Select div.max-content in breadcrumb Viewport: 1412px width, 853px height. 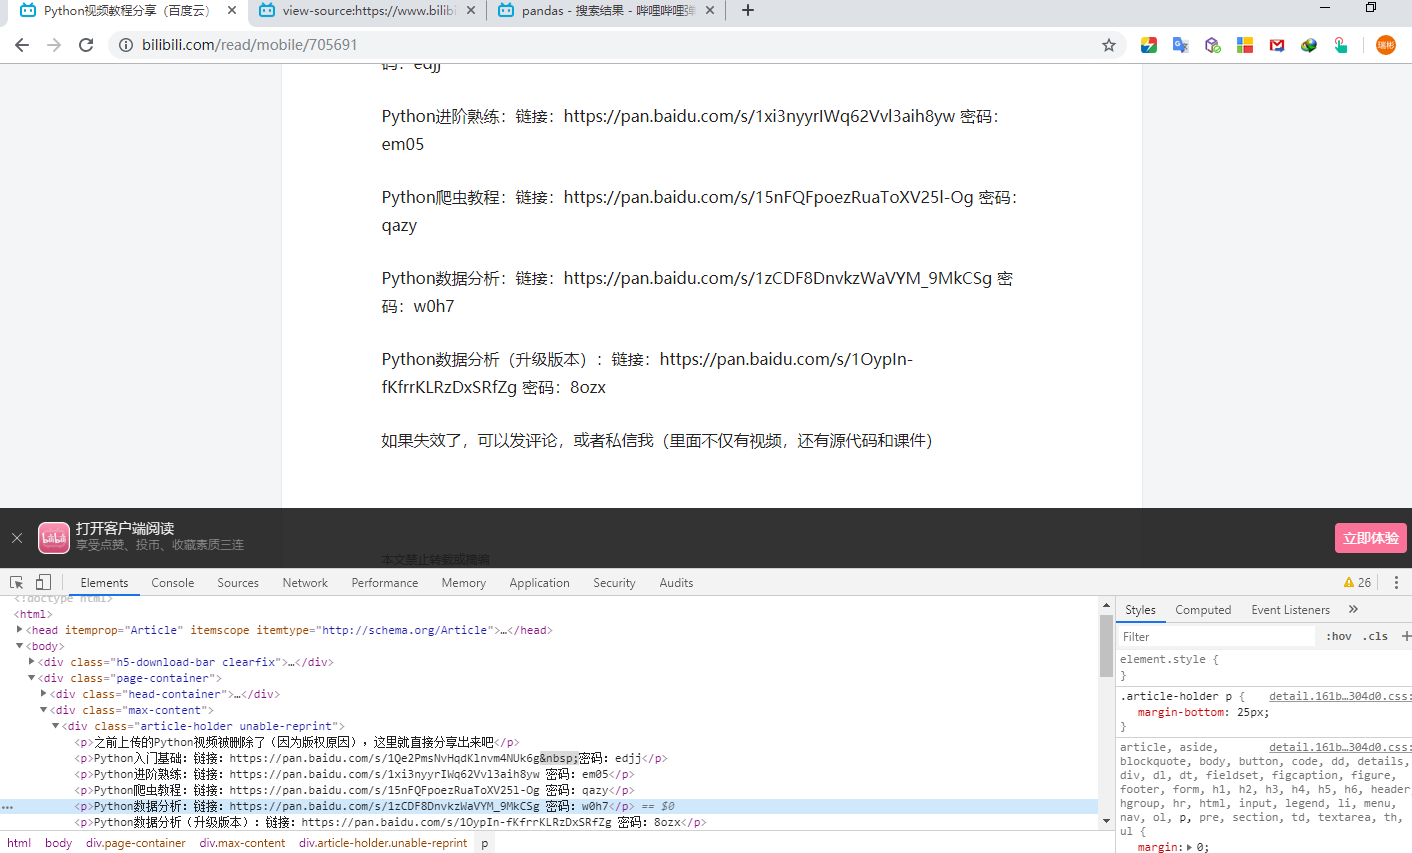[x=242, y=843]
